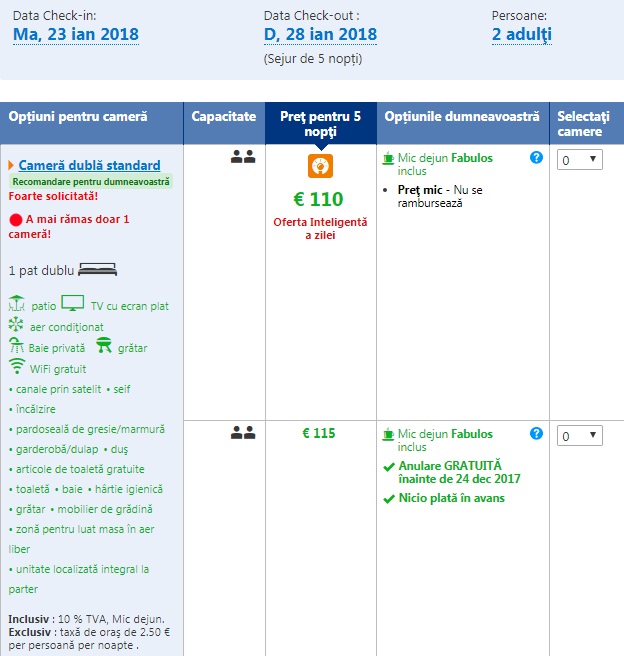Click the air conditioning snowflake icon
This screenshot has width=624, height=656.
pos(16,325)
